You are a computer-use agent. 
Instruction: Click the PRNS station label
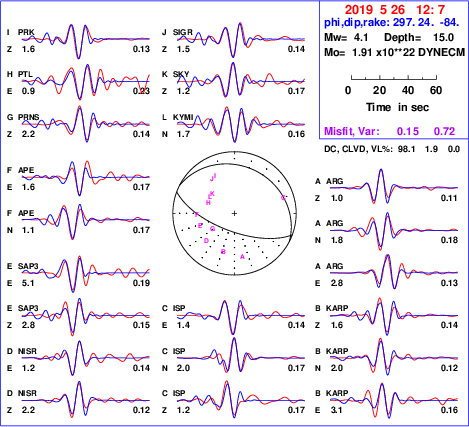point(28,117)
